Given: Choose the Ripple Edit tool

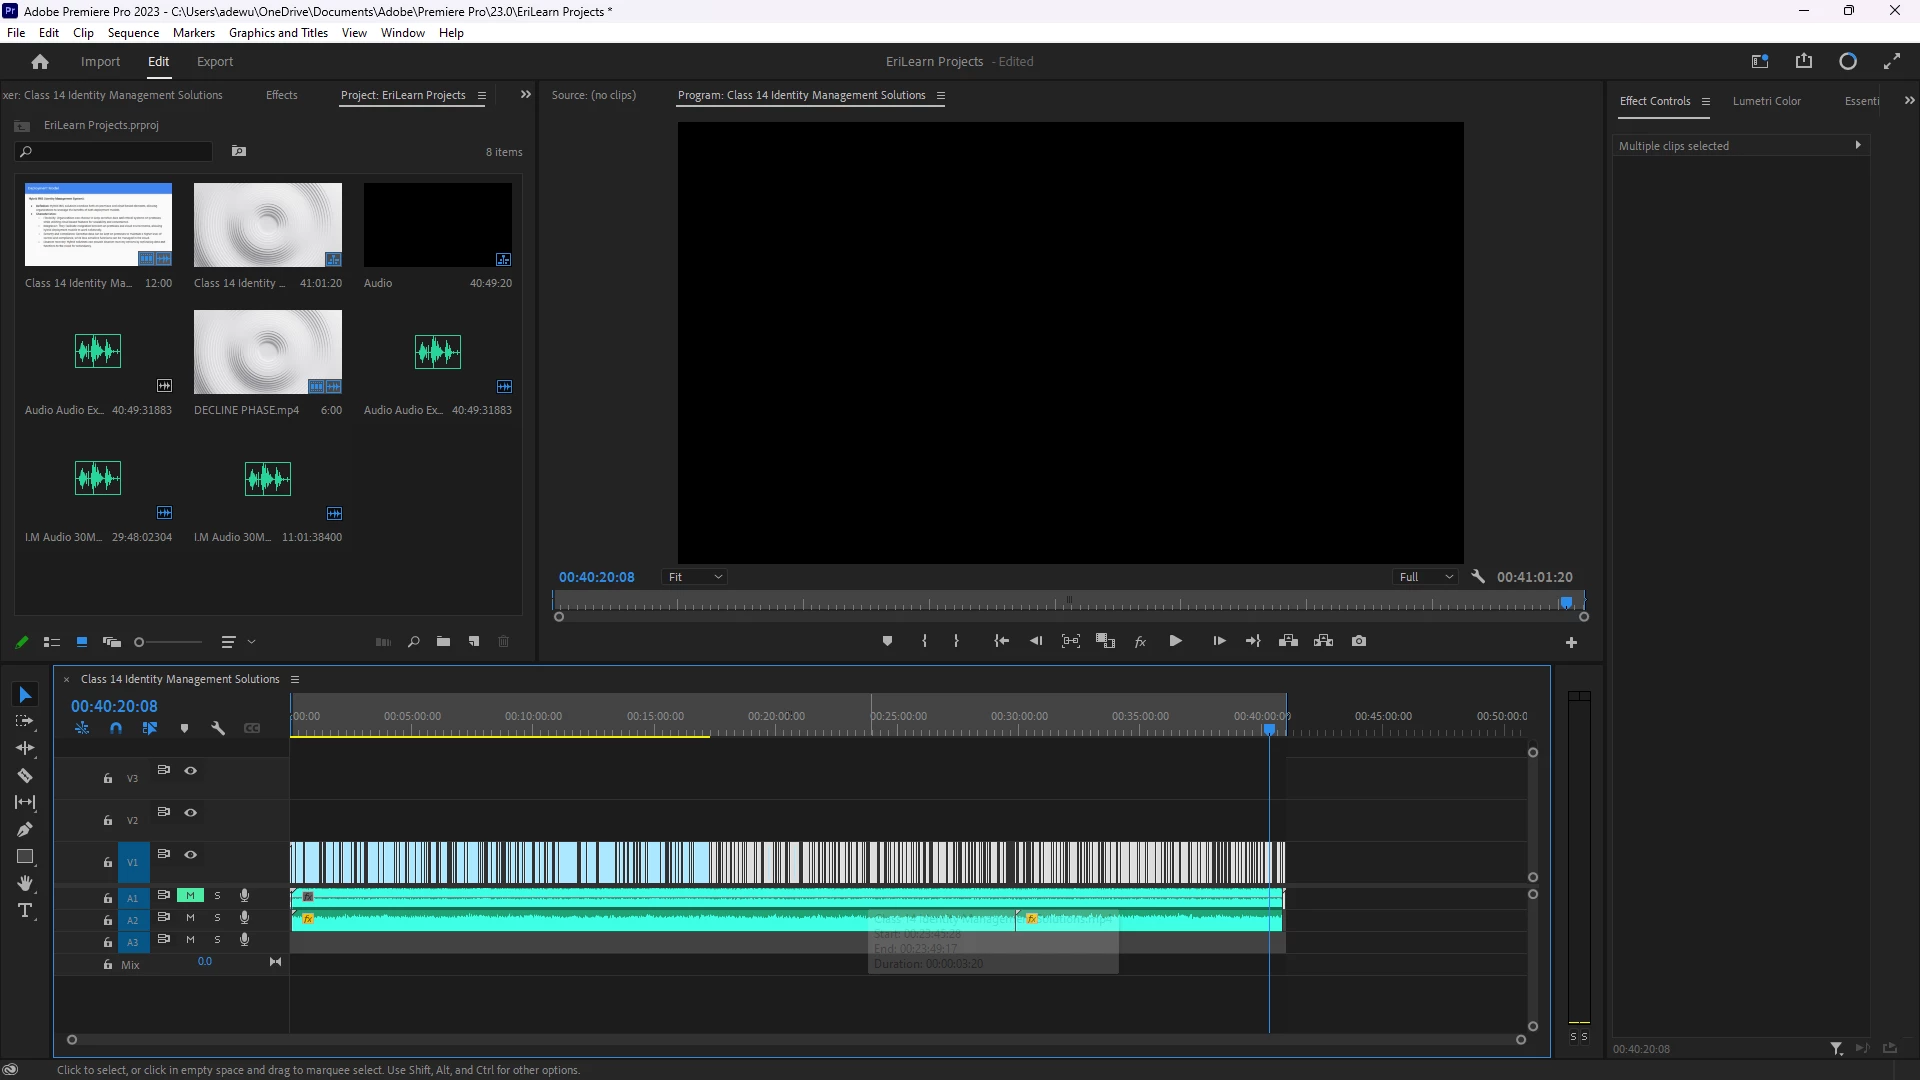Looking at the screenshot, I should [25, 748].
